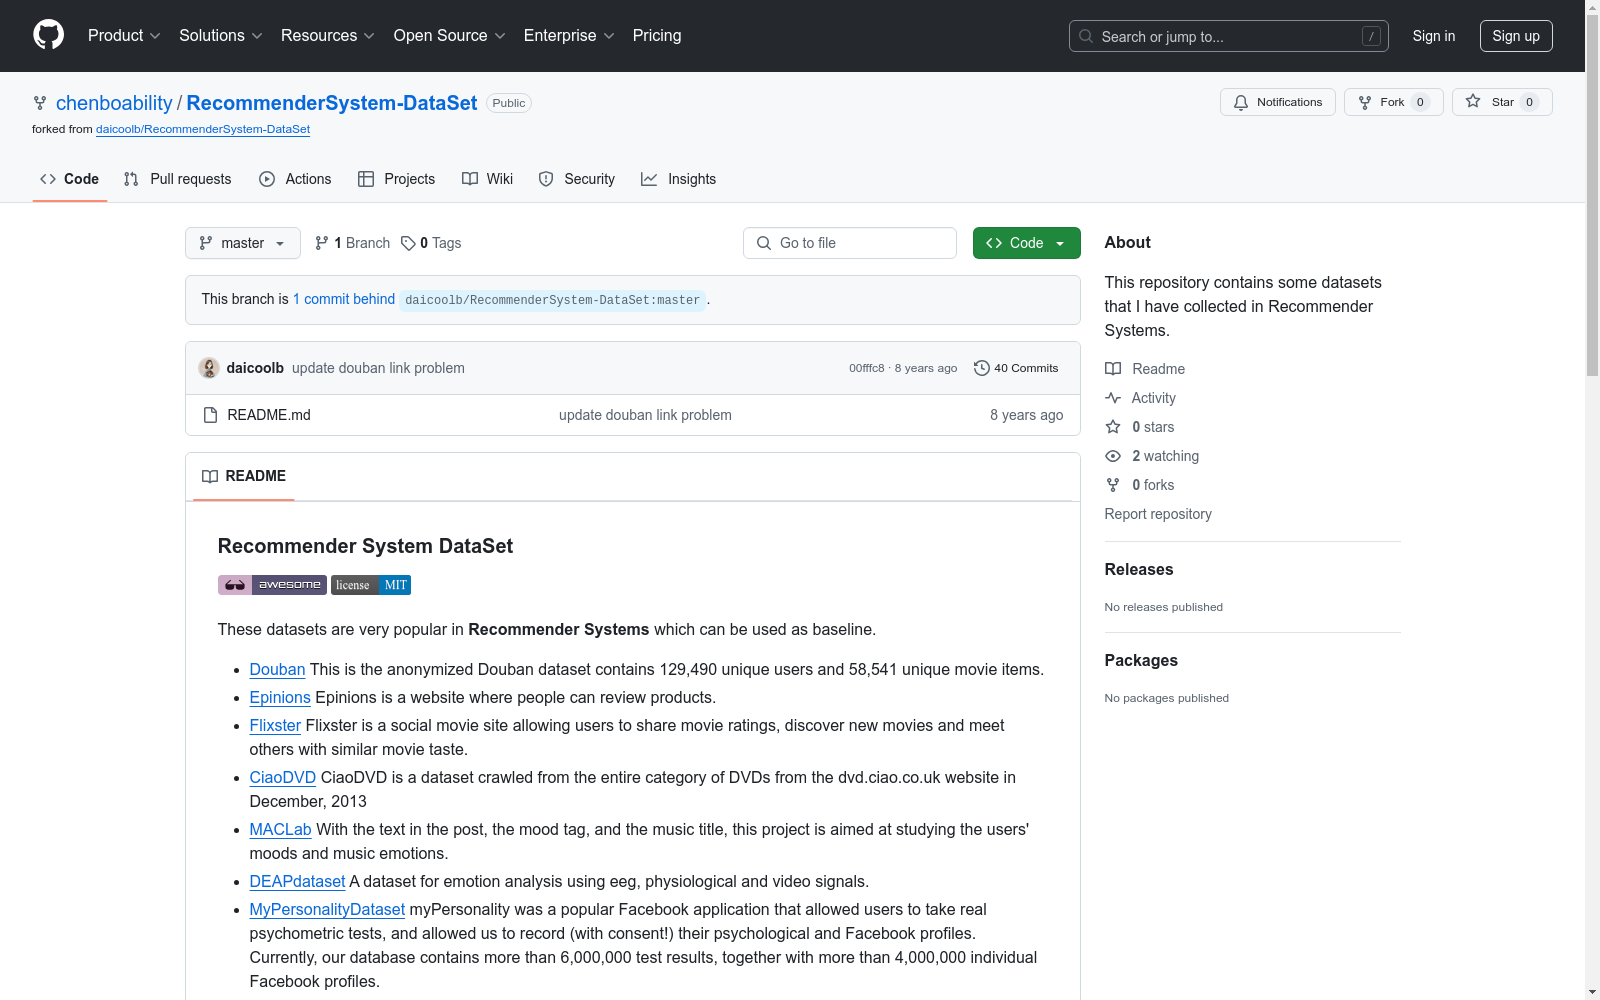1600x1000 pixels.
Task: Open the DEAPdataset link
Action: [x=297, y=882]
